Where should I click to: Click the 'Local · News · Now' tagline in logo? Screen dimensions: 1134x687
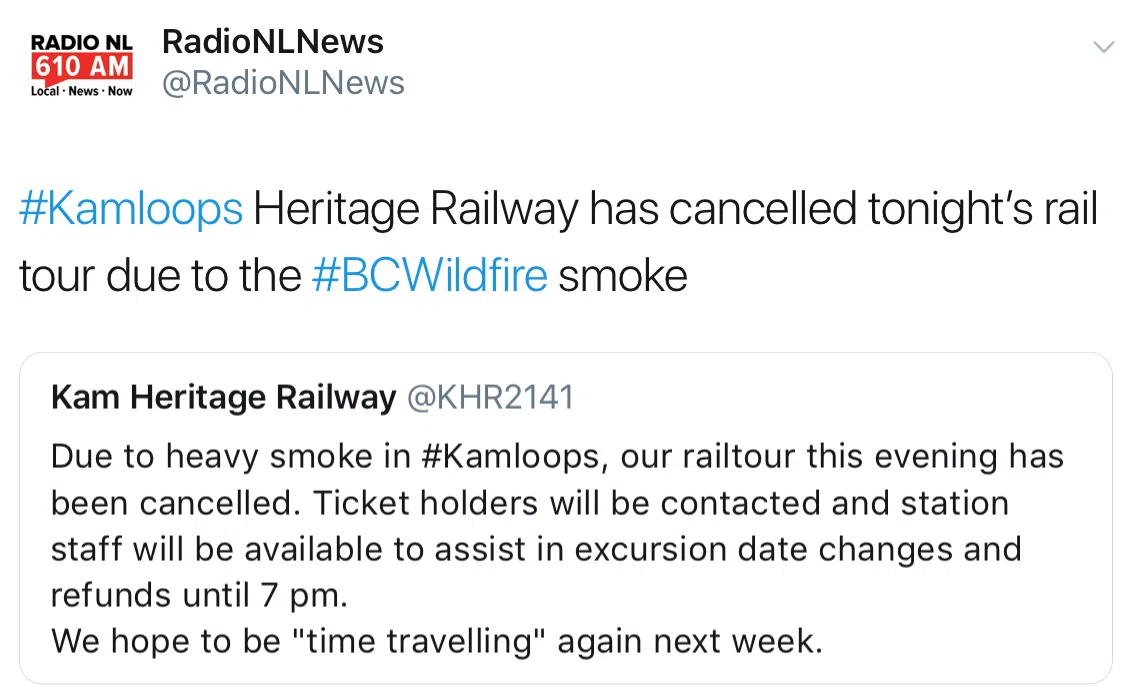point(82,91)
